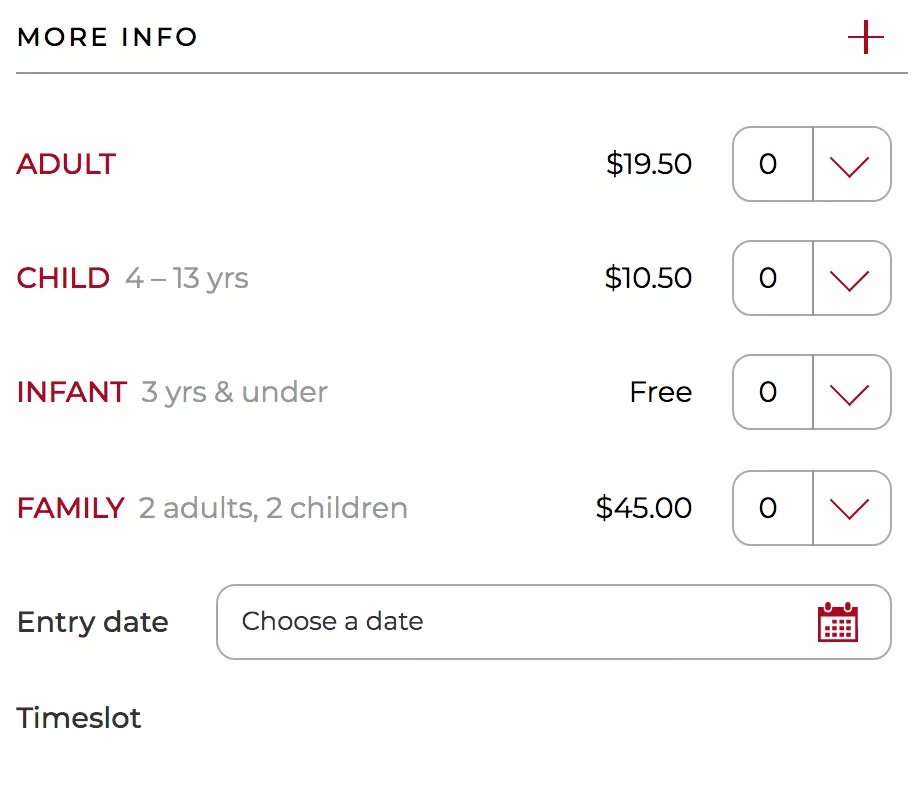Click the $45.00 family price
Image resolution: width=912 pixels, height=790 pixels.
pos(643,508)
